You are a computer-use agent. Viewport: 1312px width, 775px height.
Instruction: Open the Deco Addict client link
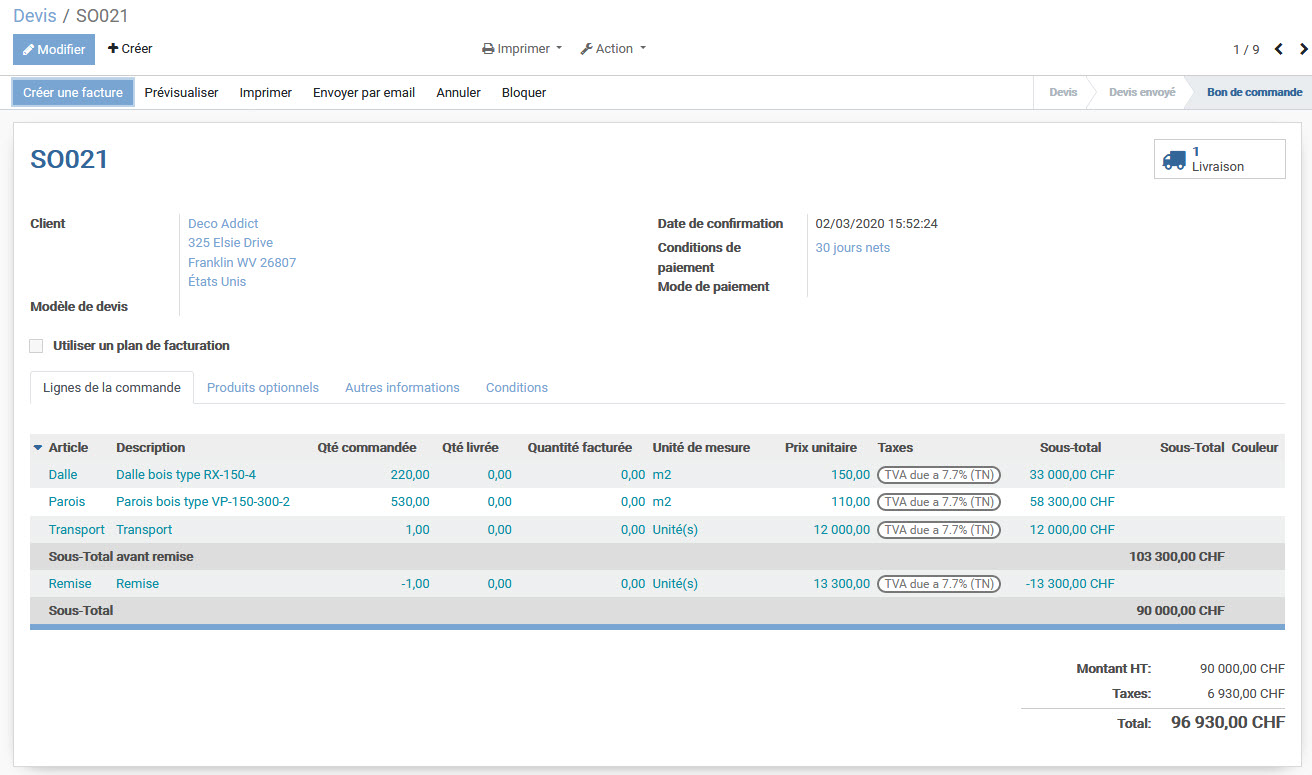[x=223, y=224]
